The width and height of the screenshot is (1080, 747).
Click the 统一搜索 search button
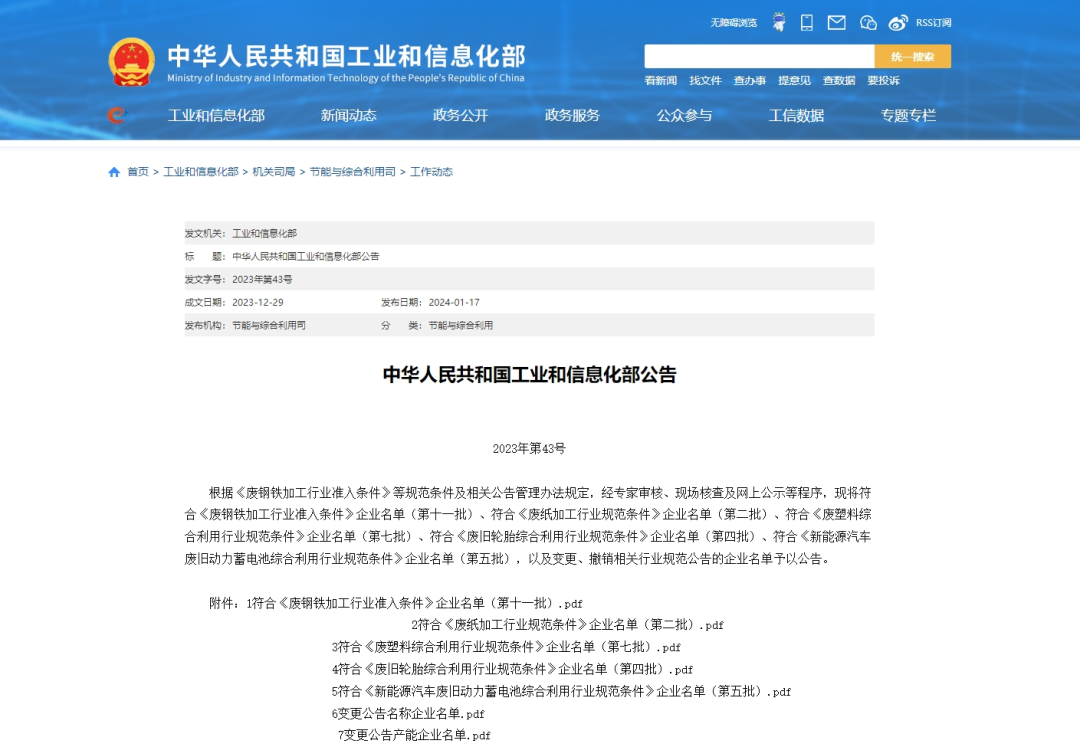pos(913,56)
